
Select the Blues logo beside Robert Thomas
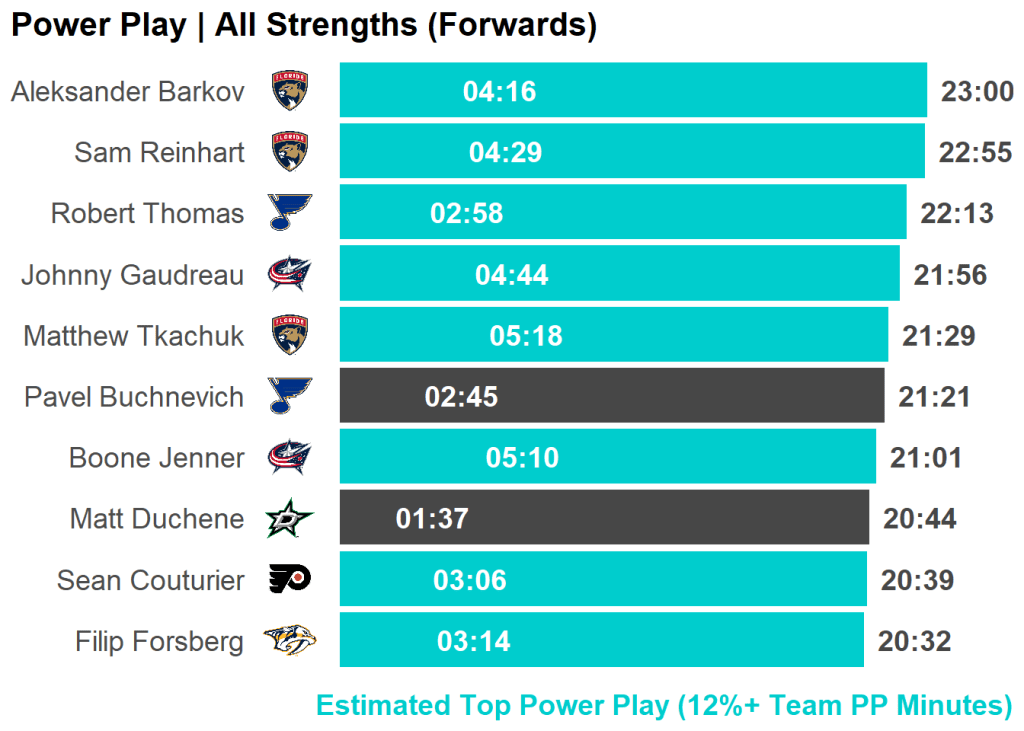[x=290, y=212]
